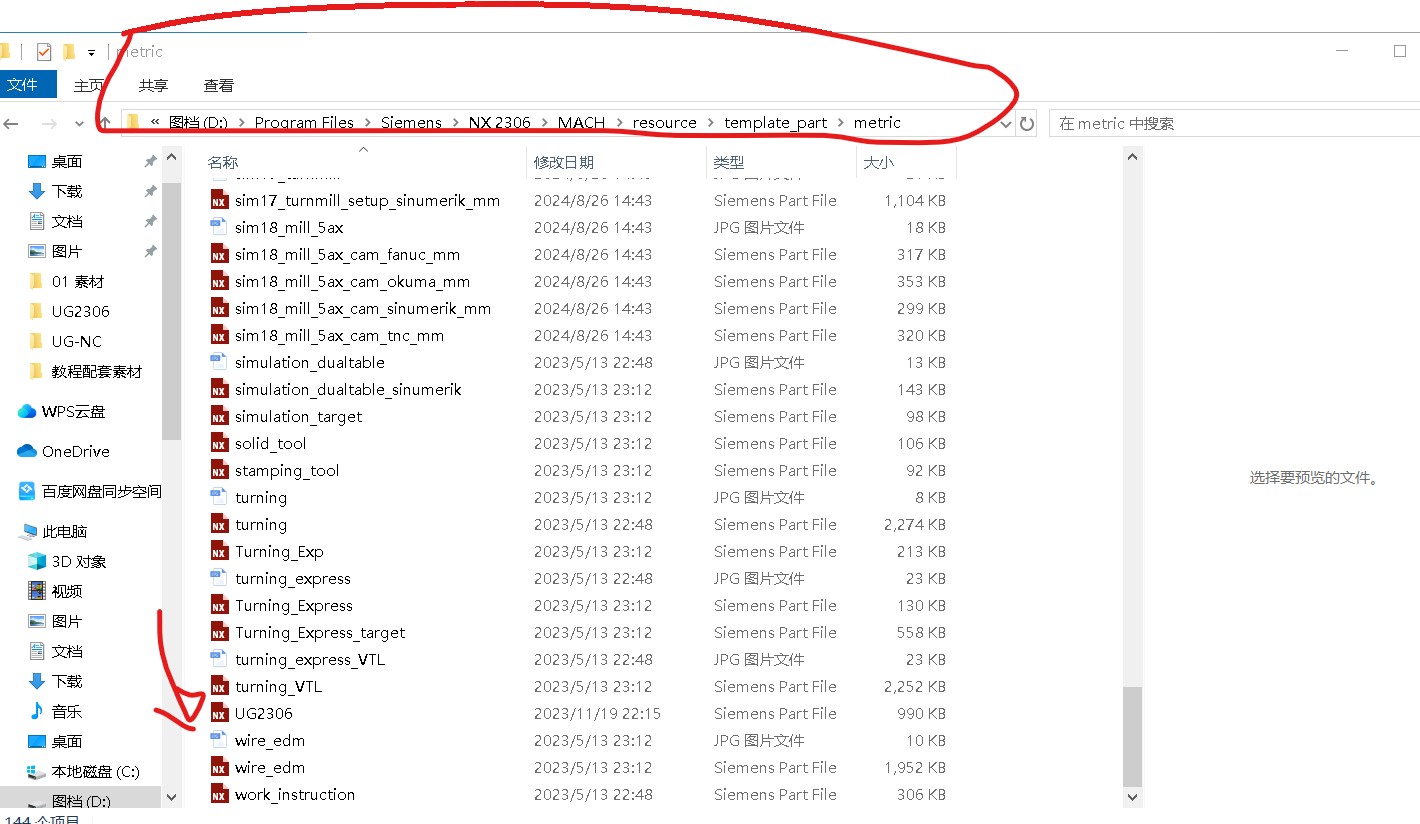This screenshot has height=824, width=1420.
Task: Open the 查看 ribbon tab
Action: coord(219,86)
